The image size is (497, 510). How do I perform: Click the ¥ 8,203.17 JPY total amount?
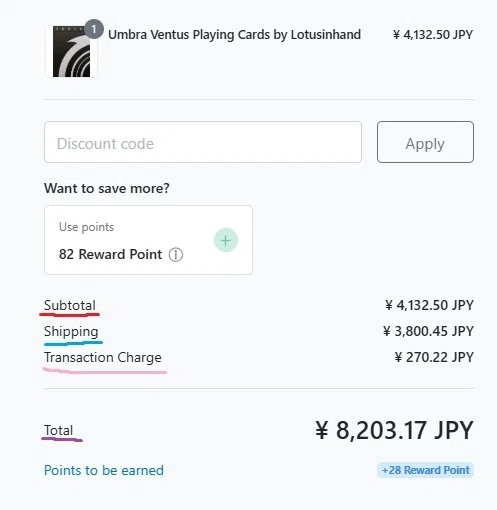[394, 430]
